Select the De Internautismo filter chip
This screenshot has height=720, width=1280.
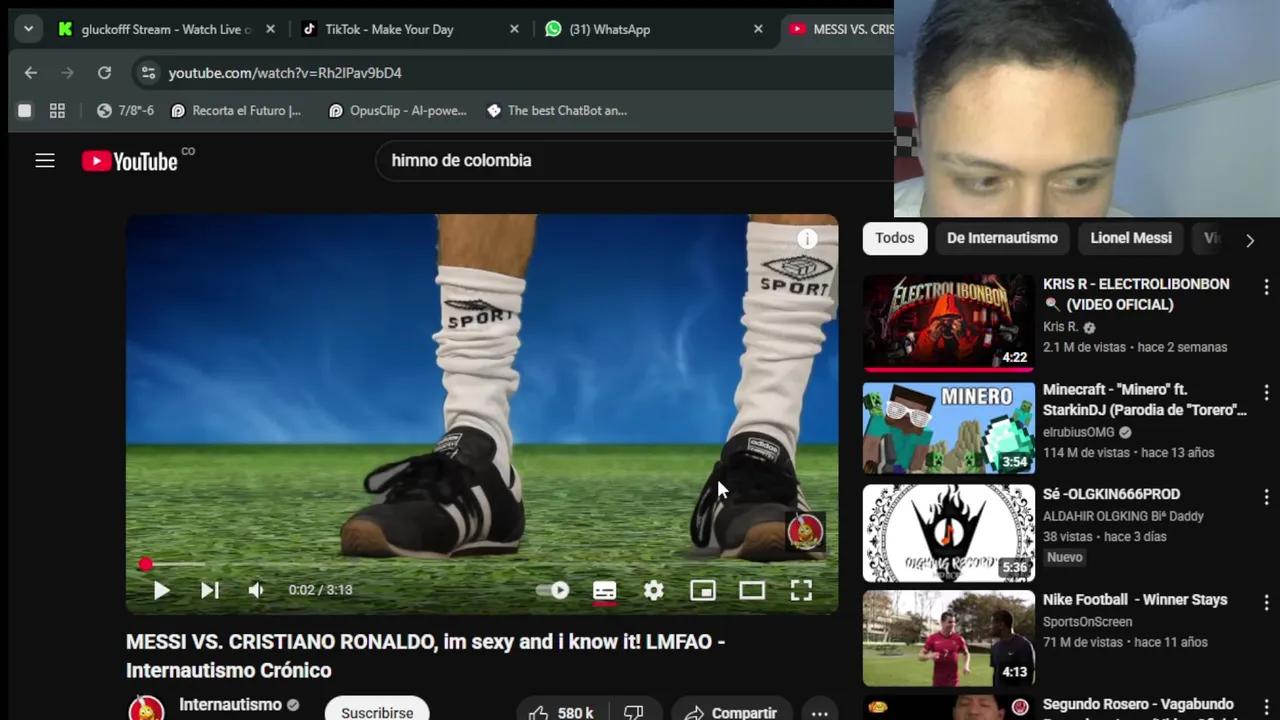1002,238
